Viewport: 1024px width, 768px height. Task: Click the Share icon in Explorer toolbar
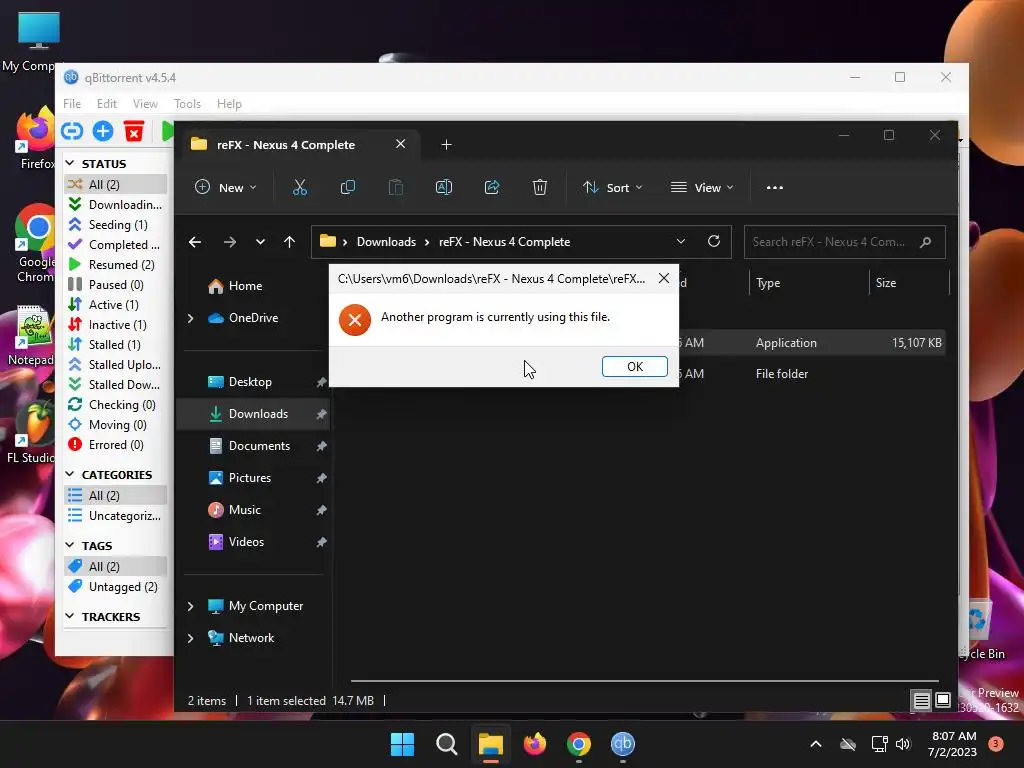[492, 187]
